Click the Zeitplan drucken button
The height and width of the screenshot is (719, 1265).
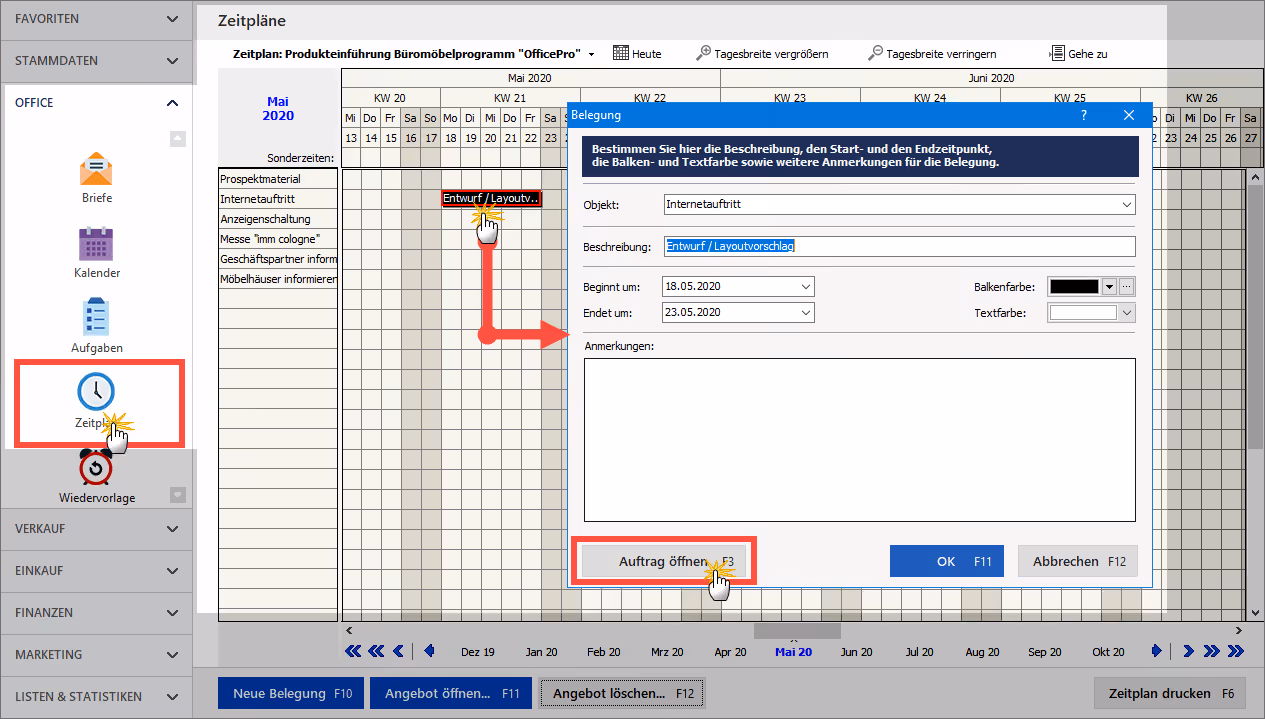1169,693
